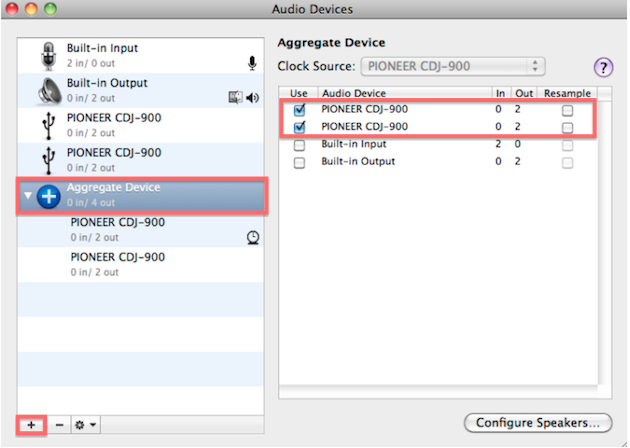Click the blue plus Aggregate Device icon
Viewport: 630px width, 448px height.
point(49,196)
